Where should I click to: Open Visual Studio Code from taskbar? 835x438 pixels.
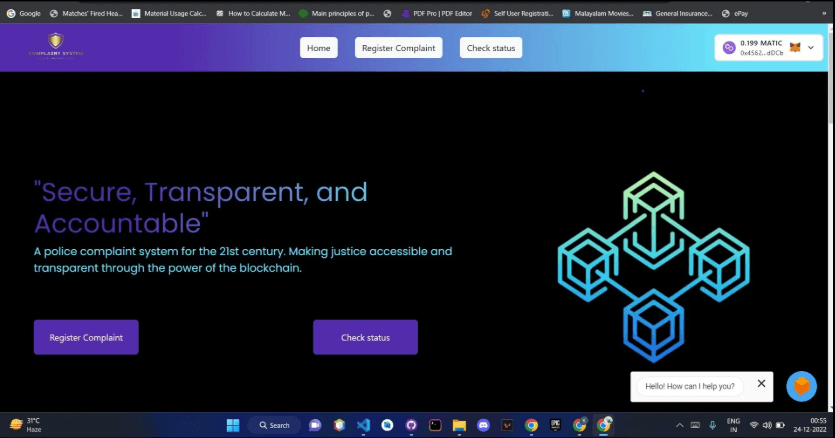(363, 425)
